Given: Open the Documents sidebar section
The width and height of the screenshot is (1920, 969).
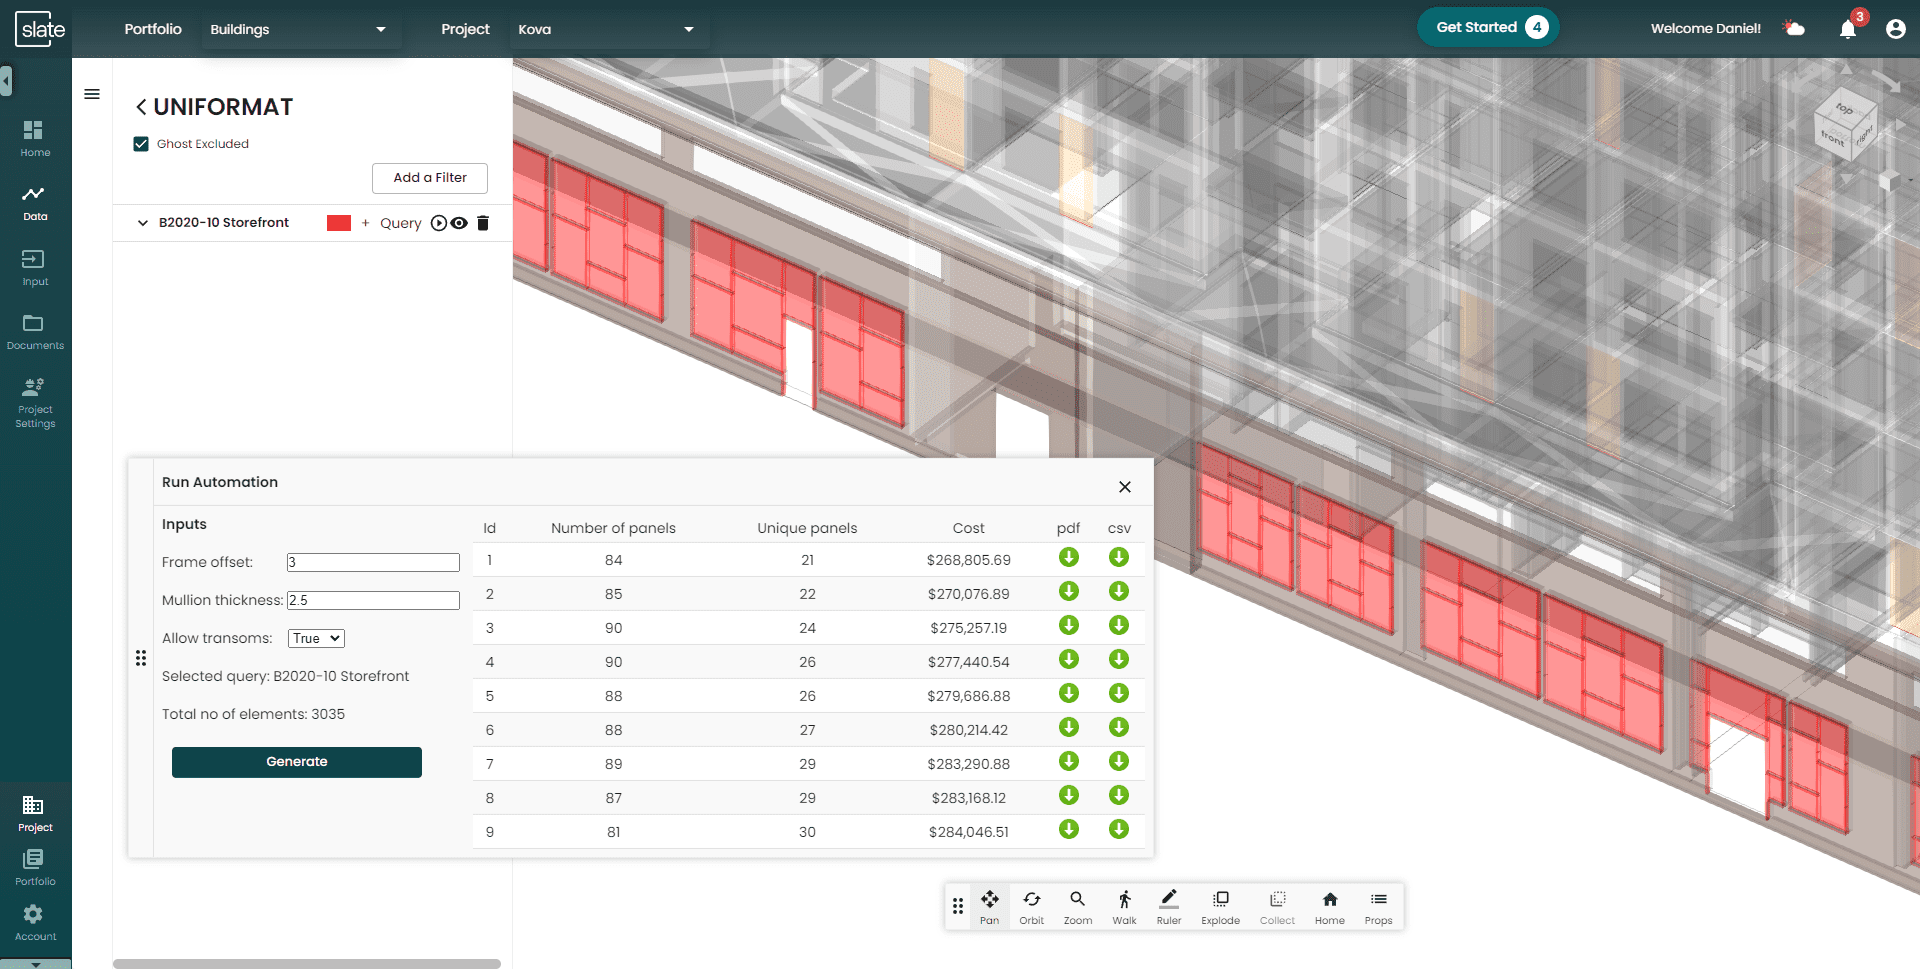Looking at the screenshot, I should (35, 332).
